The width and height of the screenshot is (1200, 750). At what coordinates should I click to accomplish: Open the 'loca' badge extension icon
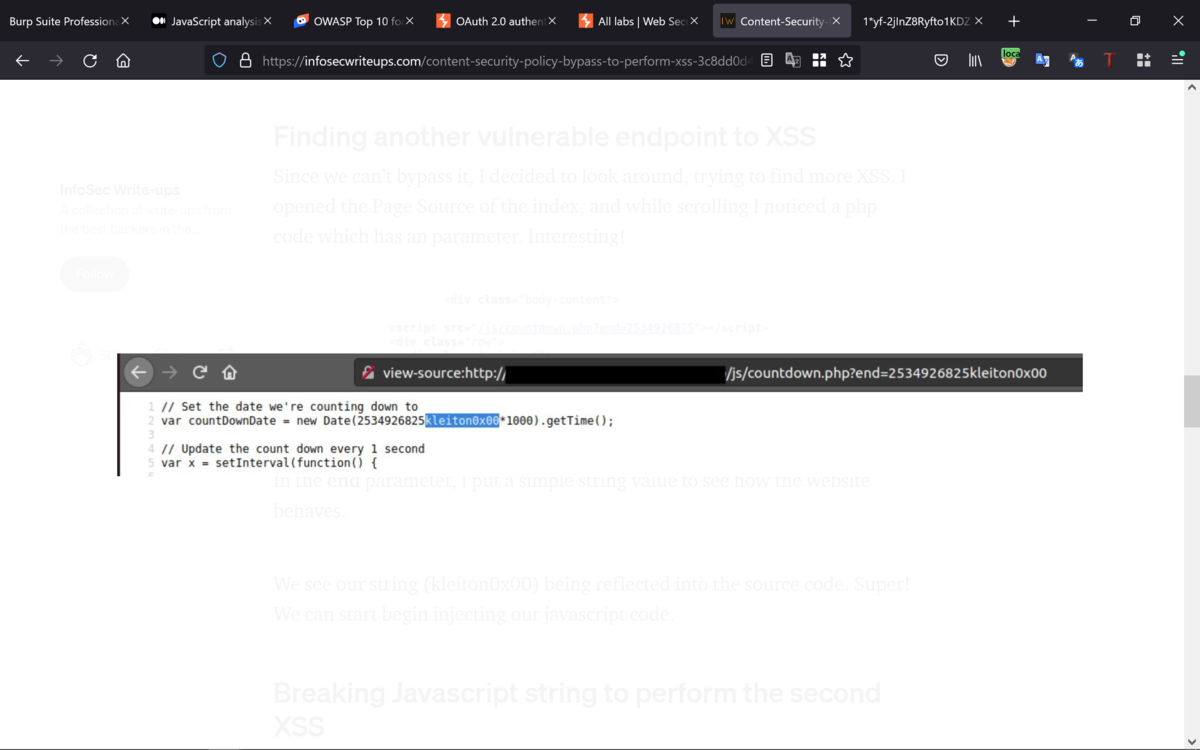1010,59
